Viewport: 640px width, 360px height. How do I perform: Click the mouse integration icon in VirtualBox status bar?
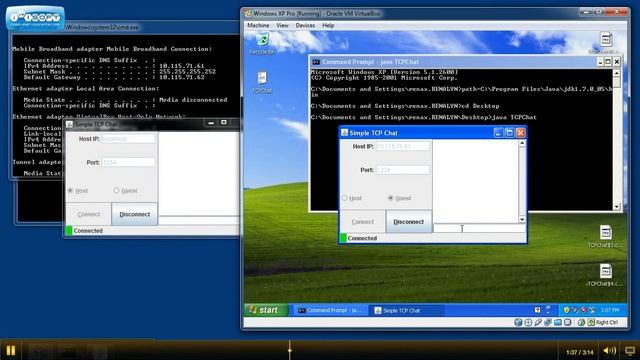pos(582,322)
